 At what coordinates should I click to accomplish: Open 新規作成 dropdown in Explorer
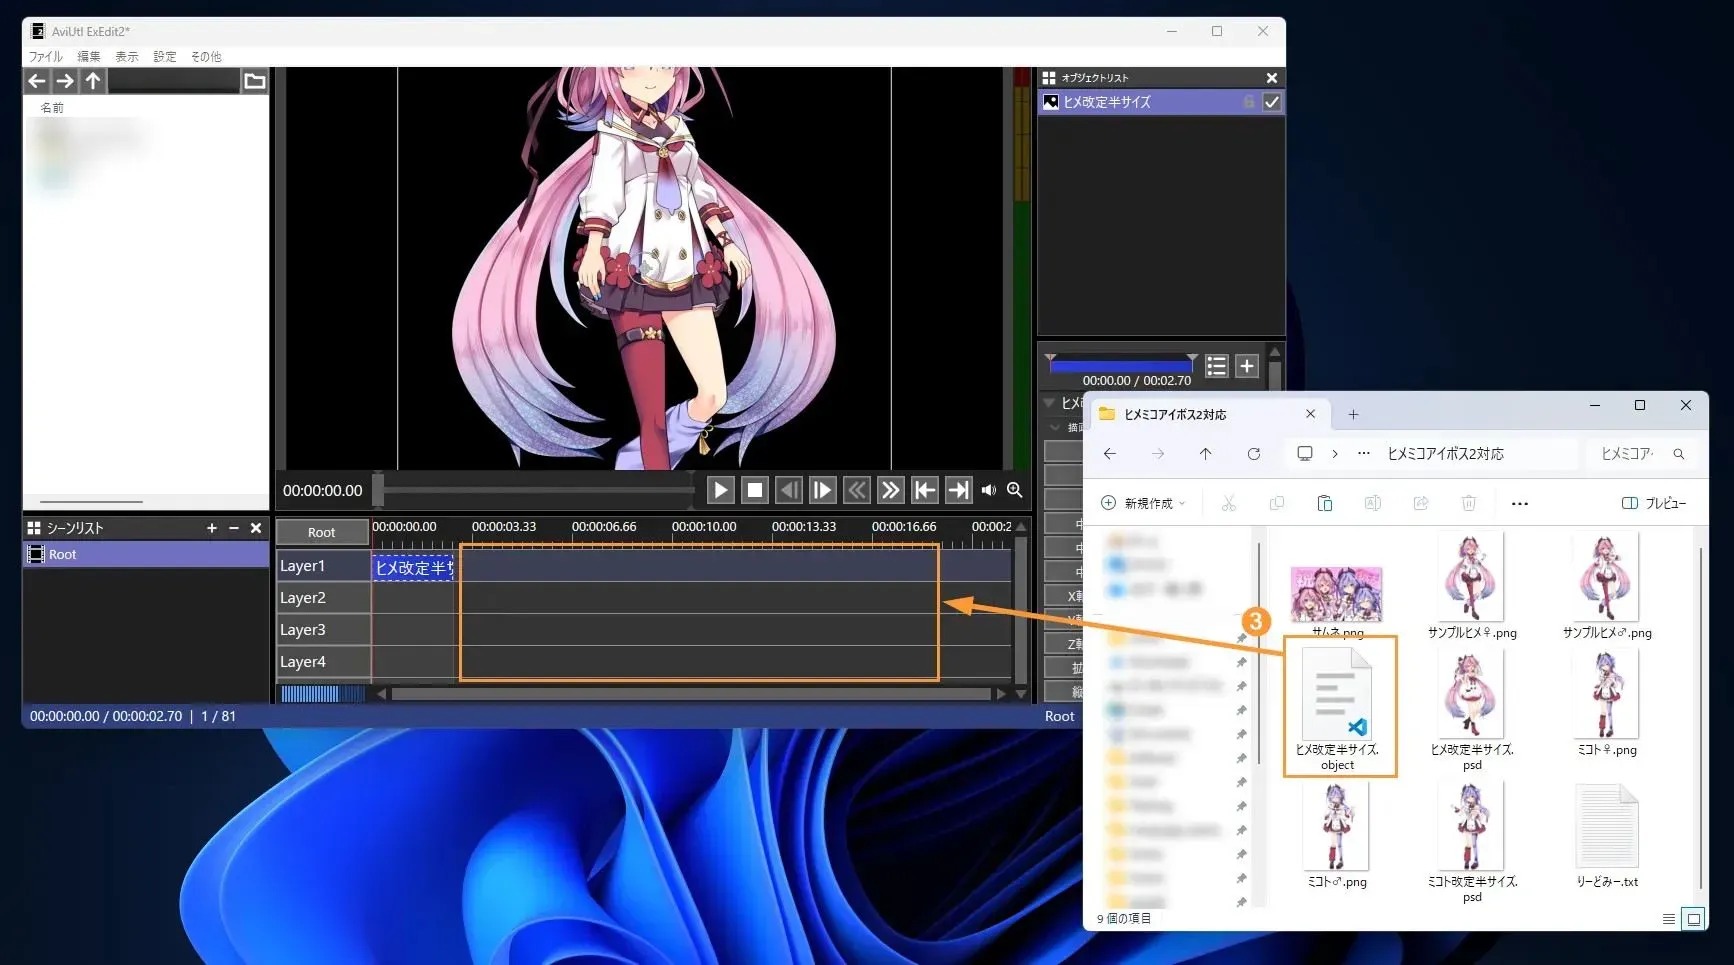(1143, 503)
